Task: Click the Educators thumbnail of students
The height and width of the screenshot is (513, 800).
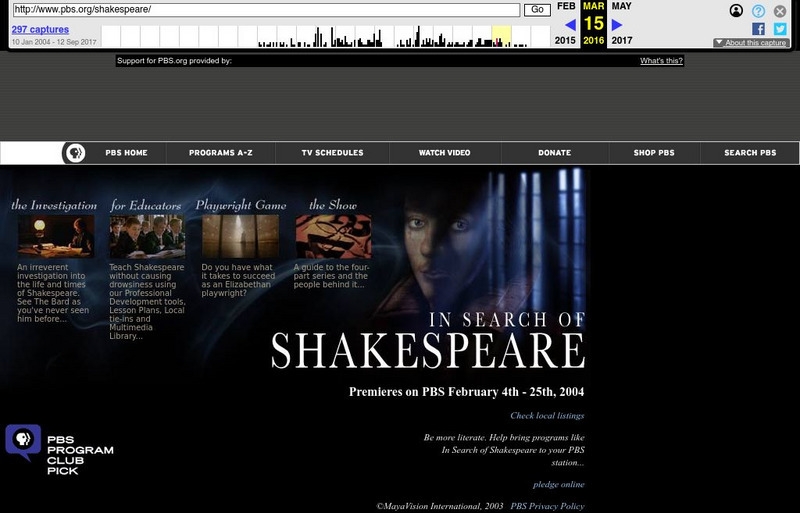Action: tap(147, 236)
